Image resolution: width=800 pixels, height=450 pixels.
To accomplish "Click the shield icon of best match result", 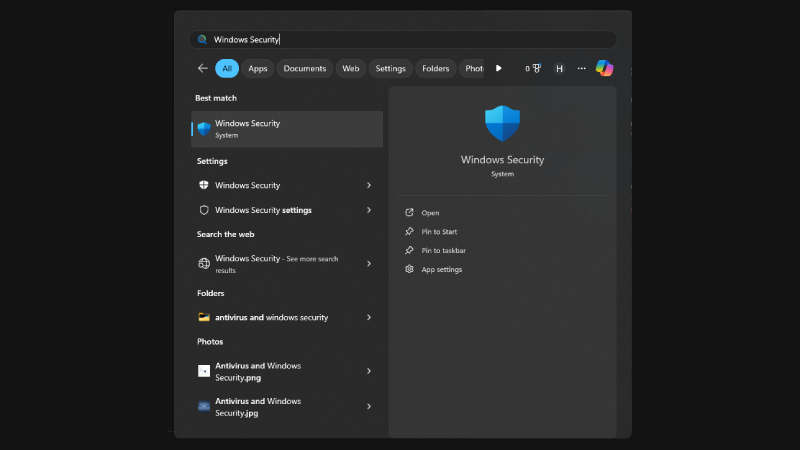I will tap(204, 129).
